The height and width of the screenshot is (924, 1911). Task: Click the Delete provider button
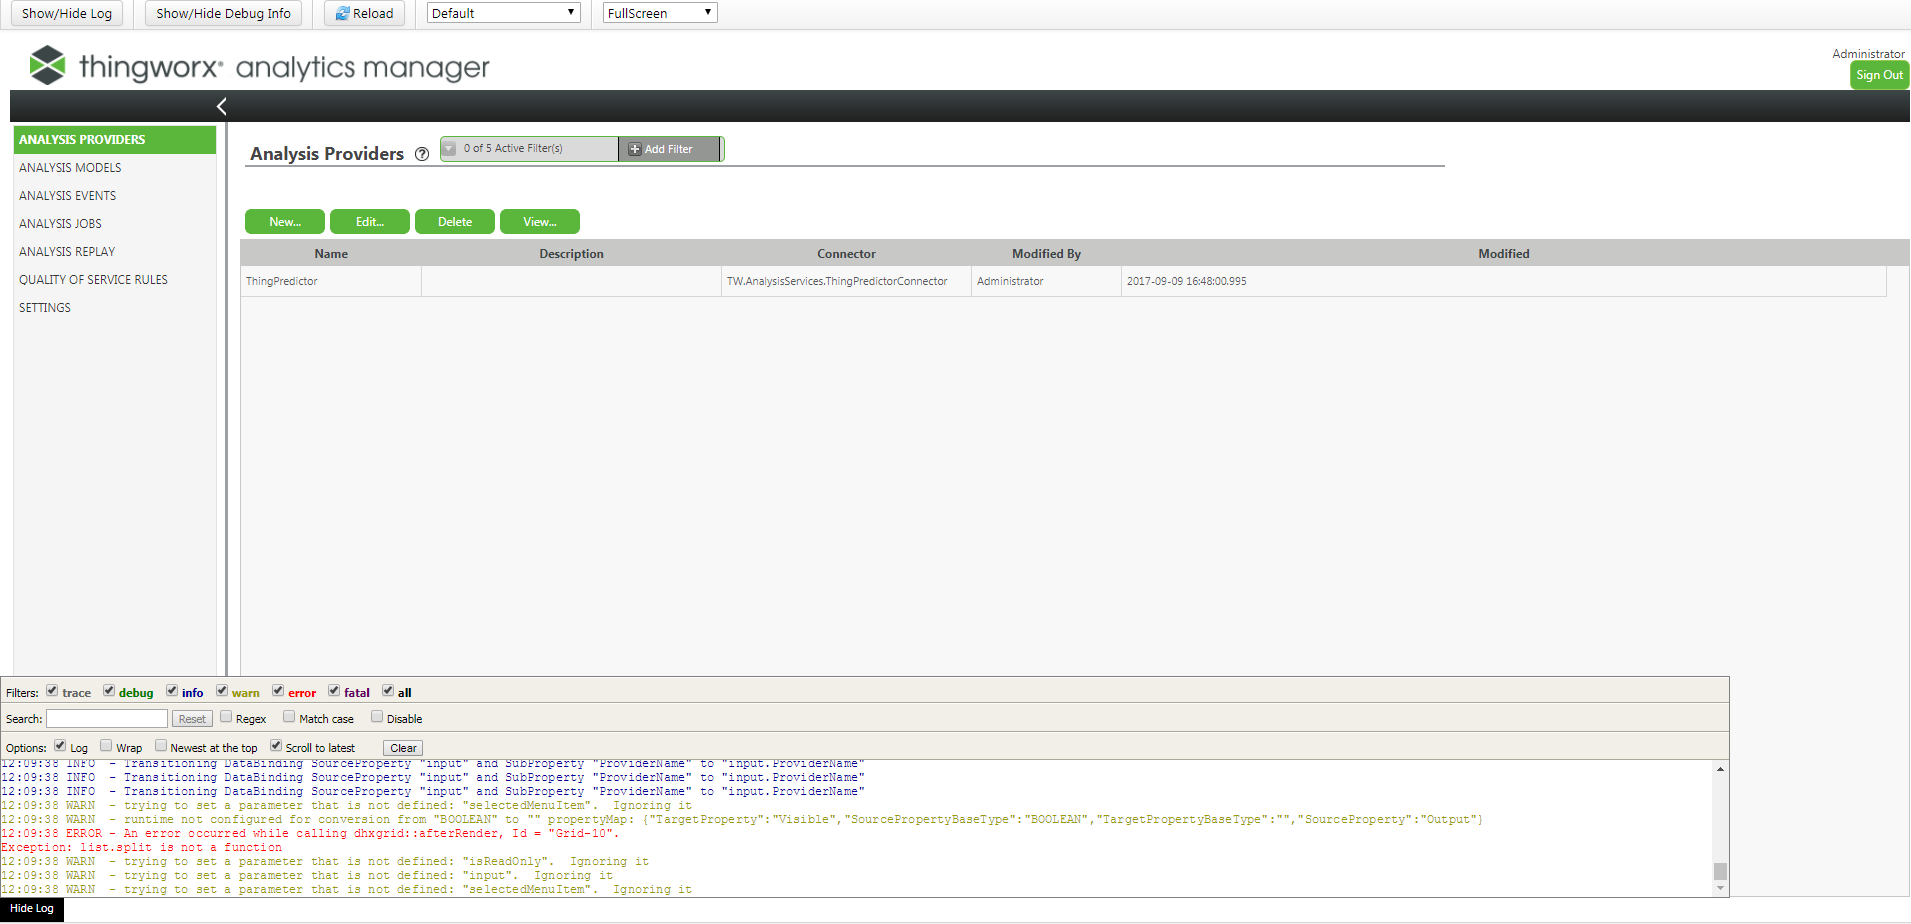(x=455, y=222)
